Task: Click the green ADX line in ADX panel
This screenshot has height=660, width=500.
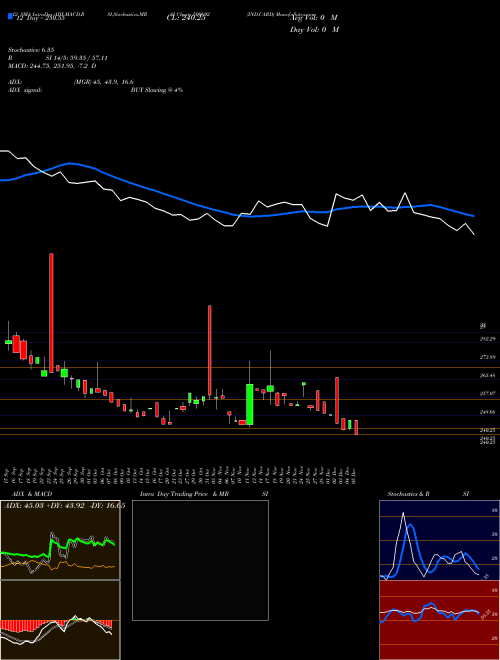Action: [58, 547]
